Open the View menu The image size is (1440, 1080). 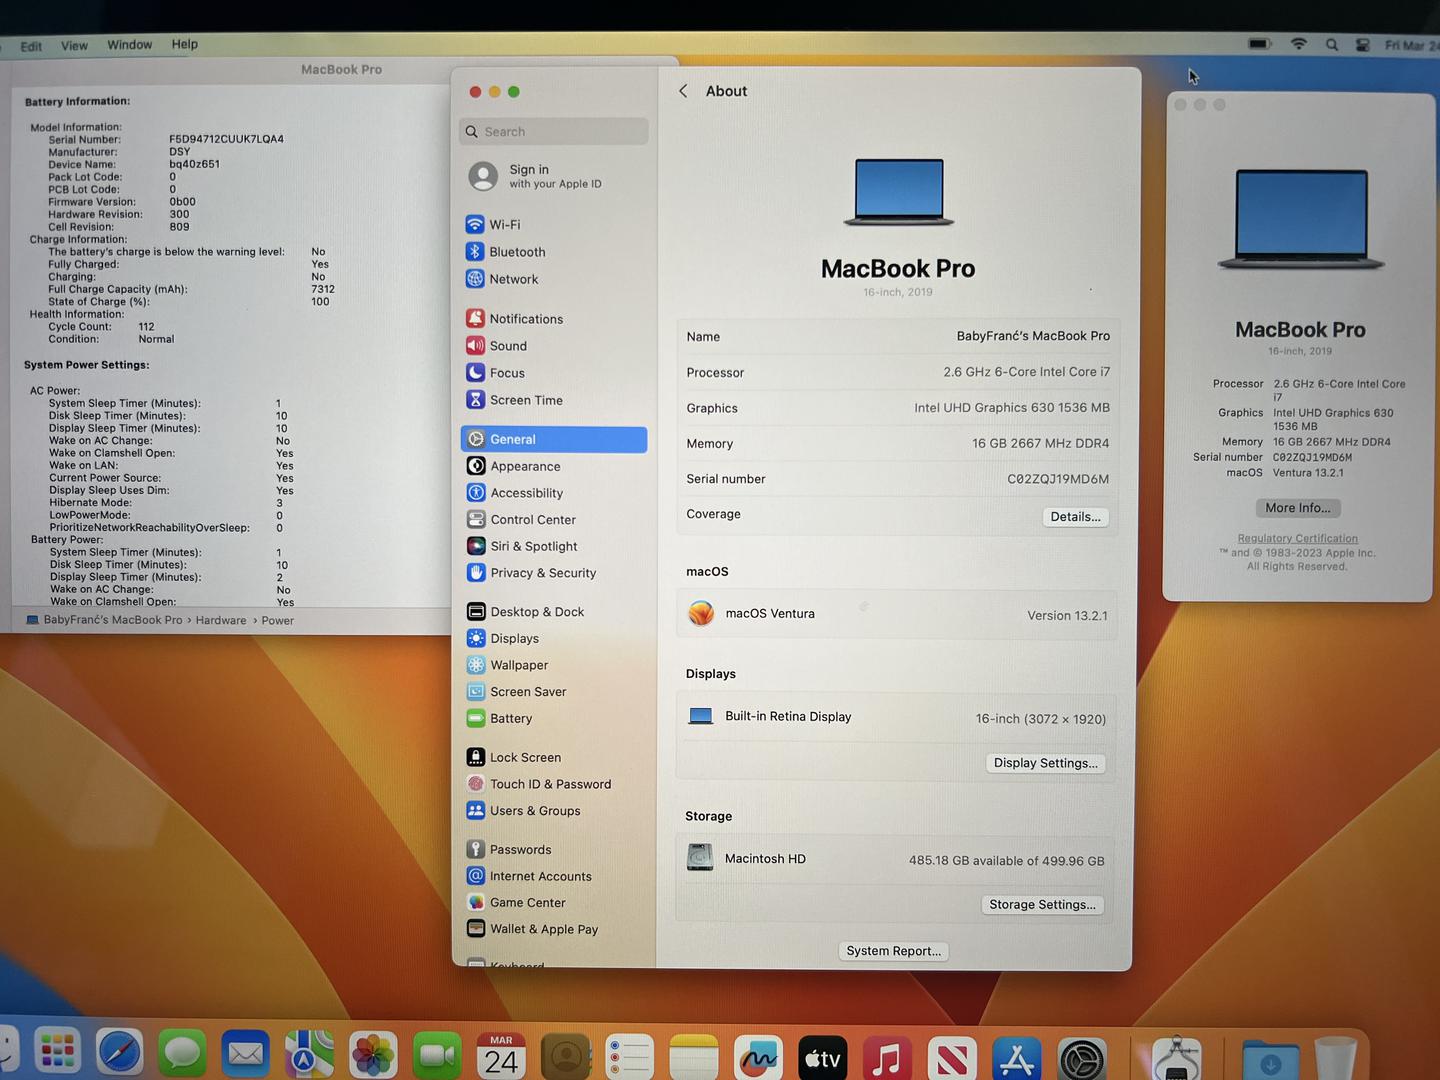click(x=74, y=46)
